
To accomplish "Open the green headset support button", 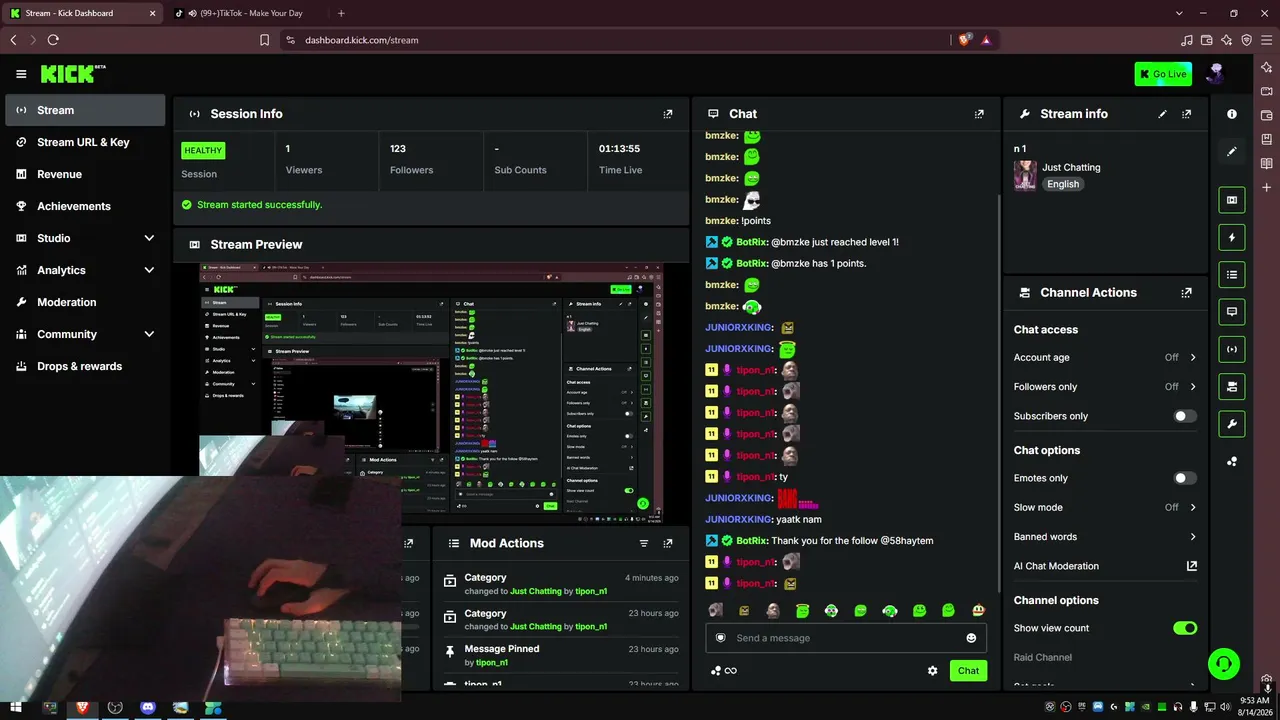I will click(1223, 664).
